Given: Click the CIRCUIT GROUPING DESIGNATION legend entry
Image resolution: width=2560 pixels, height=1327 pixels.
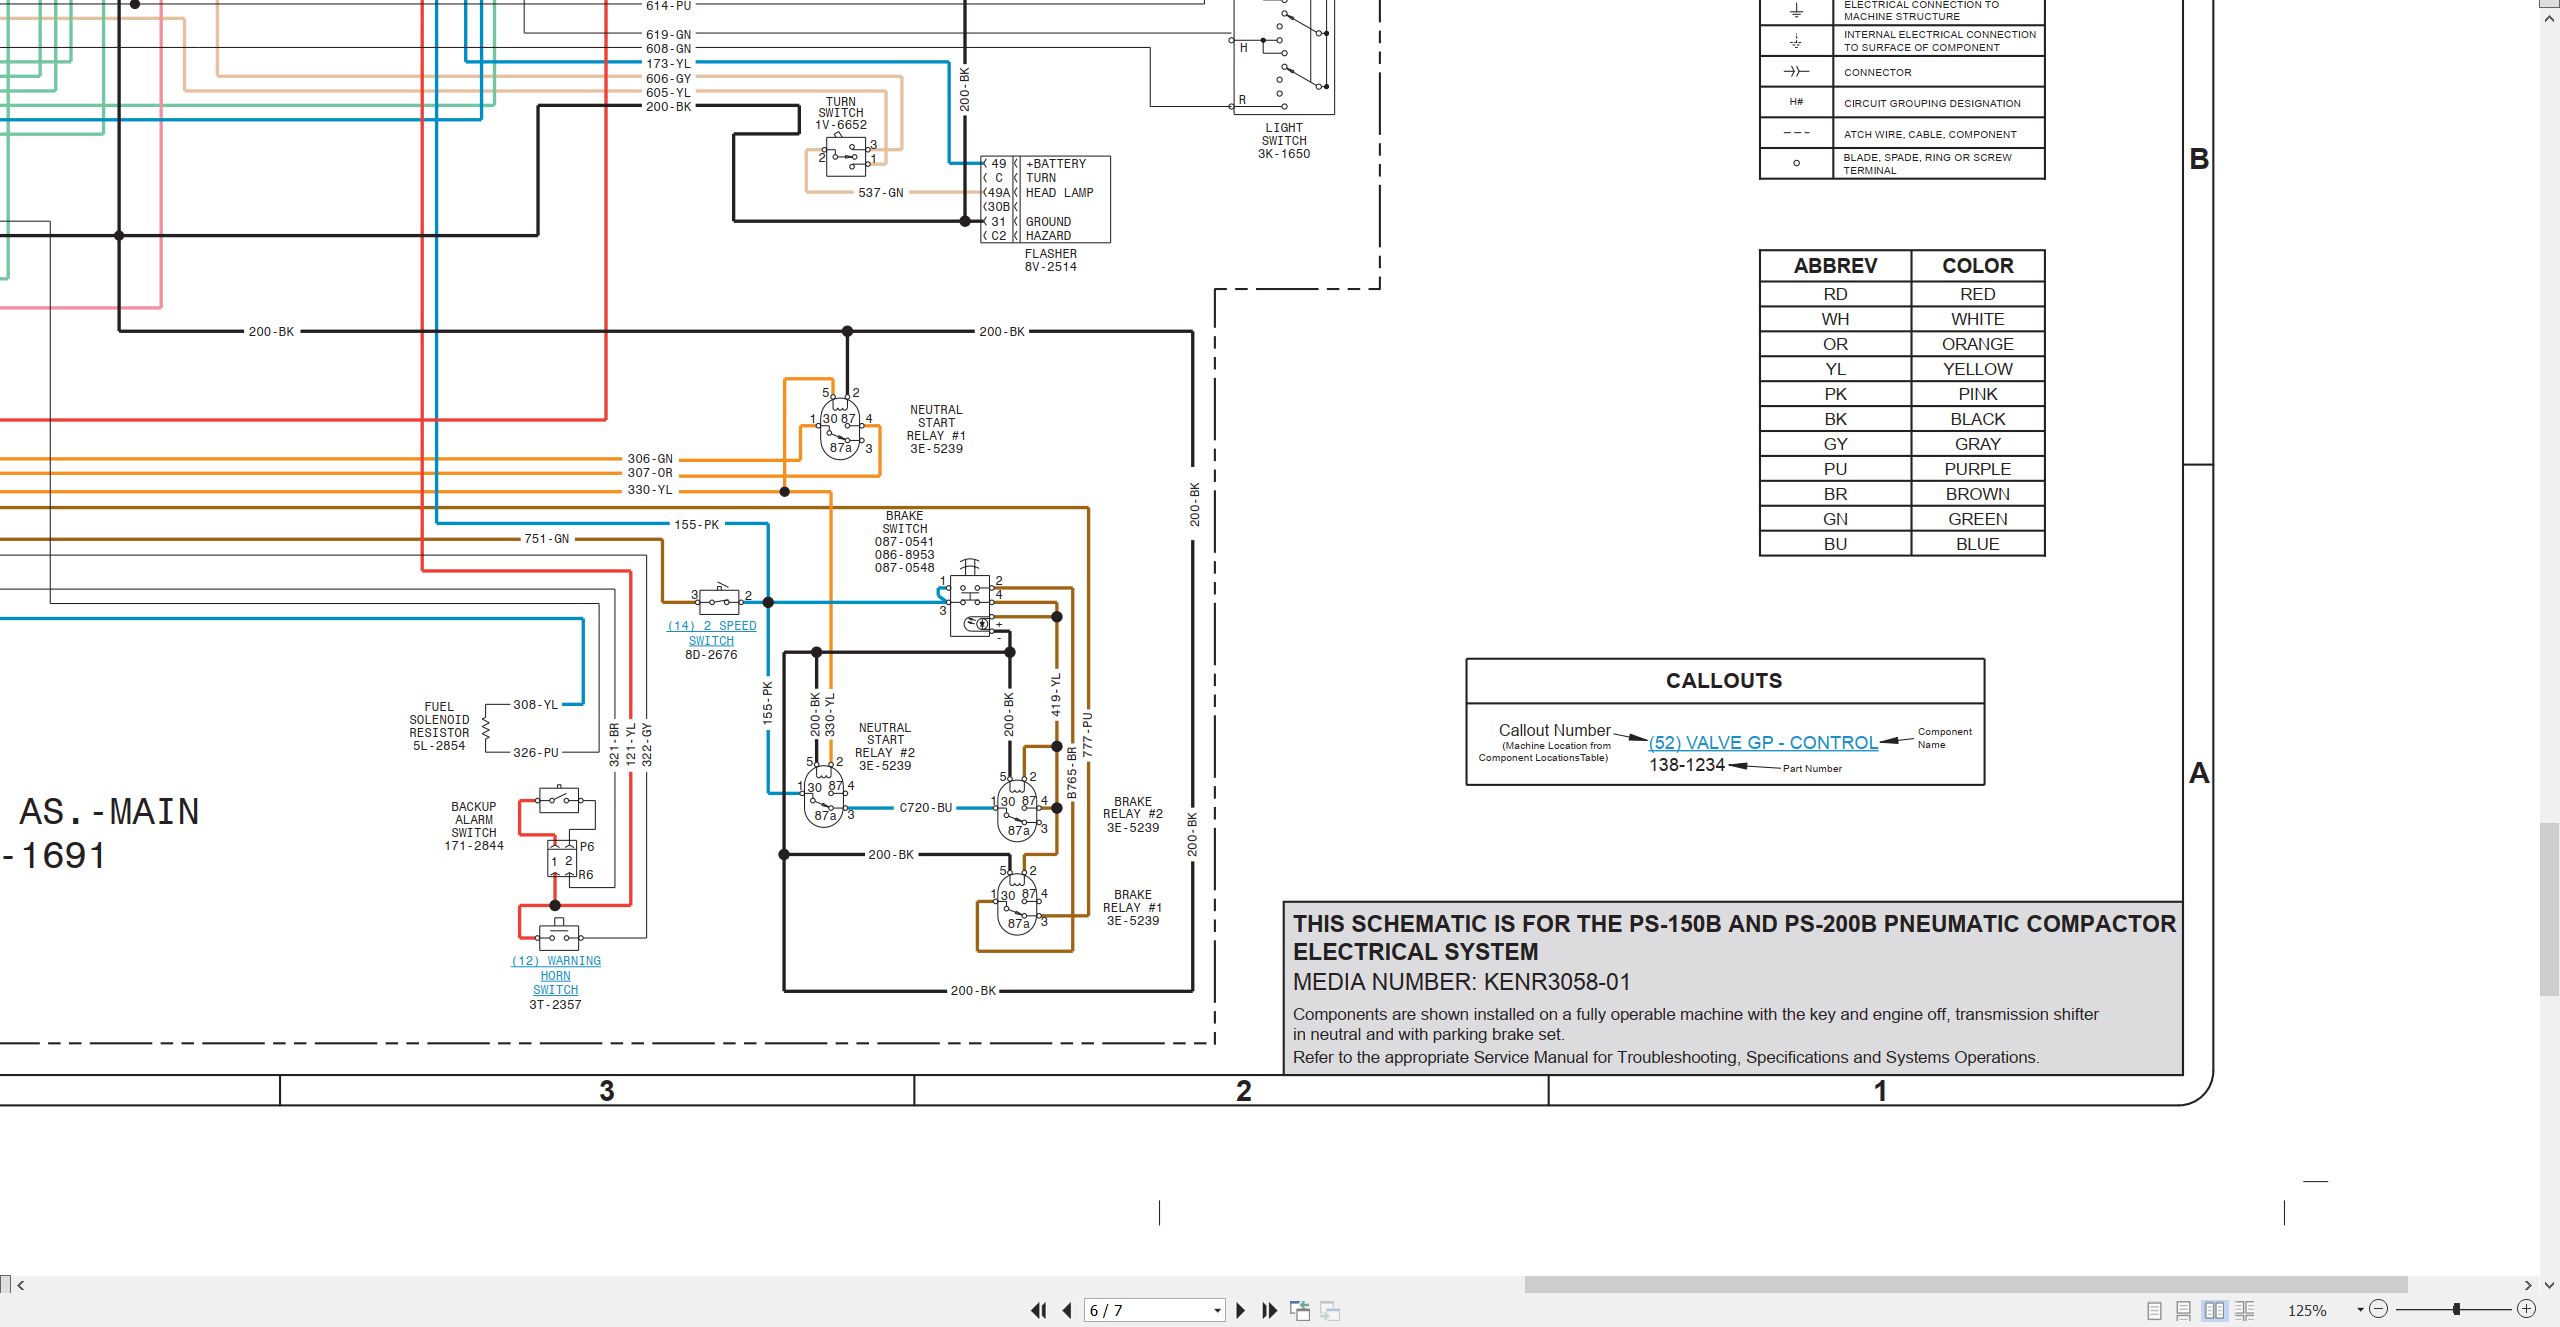Looking at the screenshot, I should click(1932, 103).
